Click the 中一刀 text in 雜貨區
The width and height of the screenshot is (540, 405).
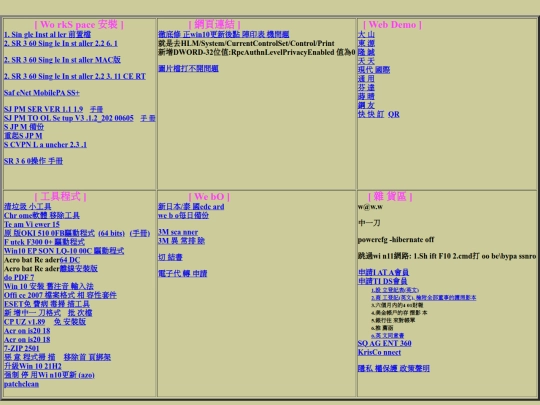tap(369, 223)
